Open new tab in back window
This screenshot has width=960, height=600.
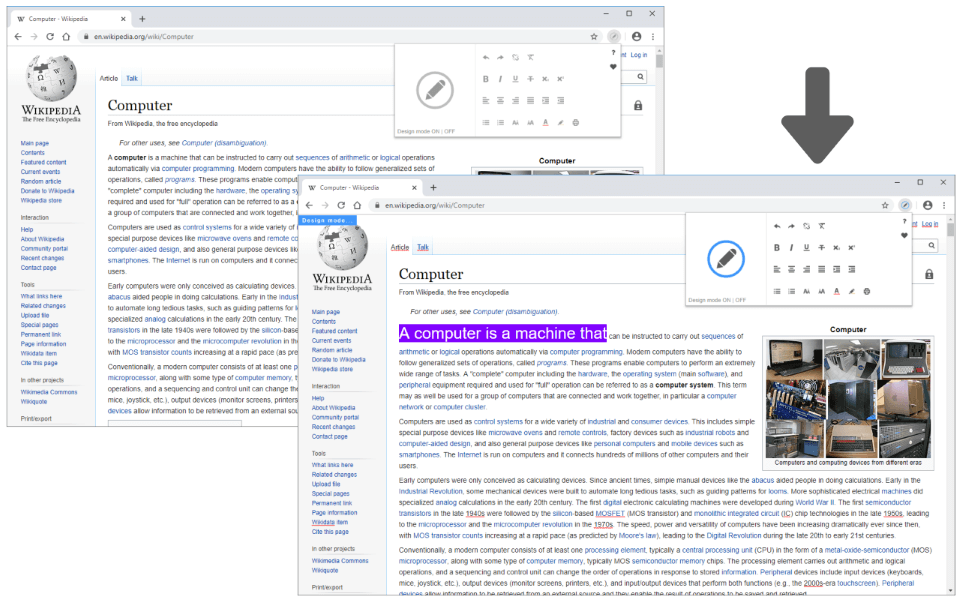(x=142, y=19)
